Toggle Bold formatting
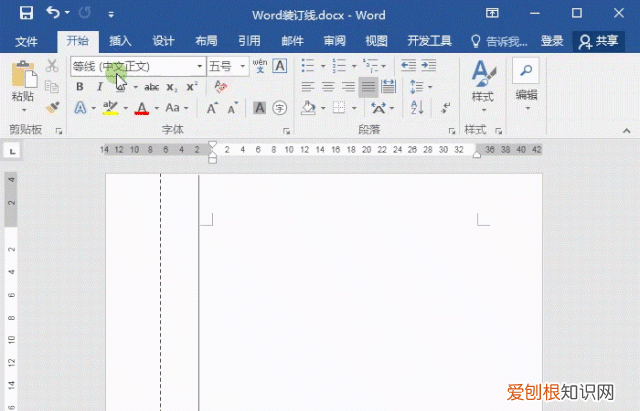This screenshot has height=411, width=640. pos(80,87)
